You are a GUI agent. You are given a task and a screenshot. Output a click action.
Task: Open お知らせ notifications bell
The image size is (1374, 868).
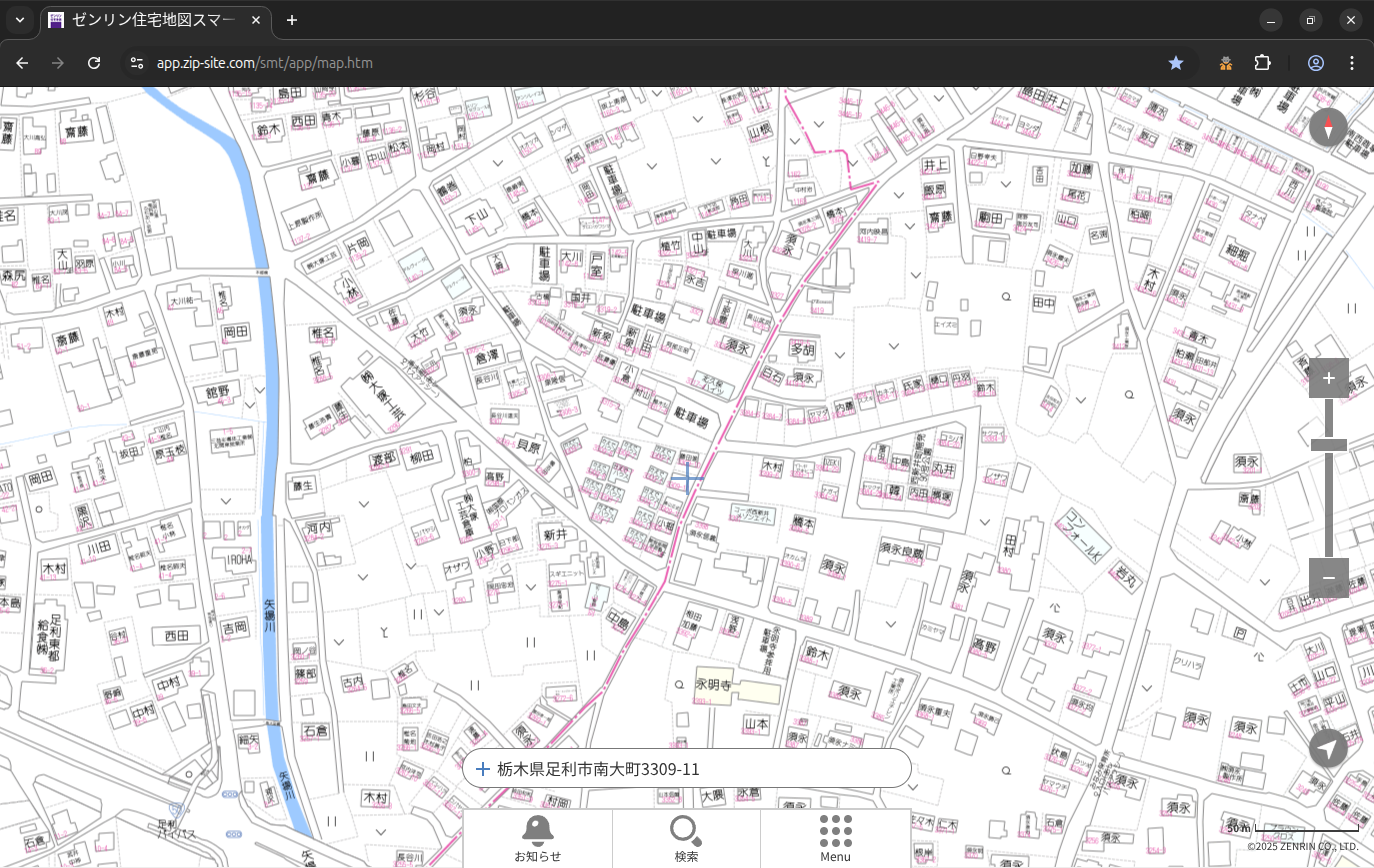pos(537,837)
